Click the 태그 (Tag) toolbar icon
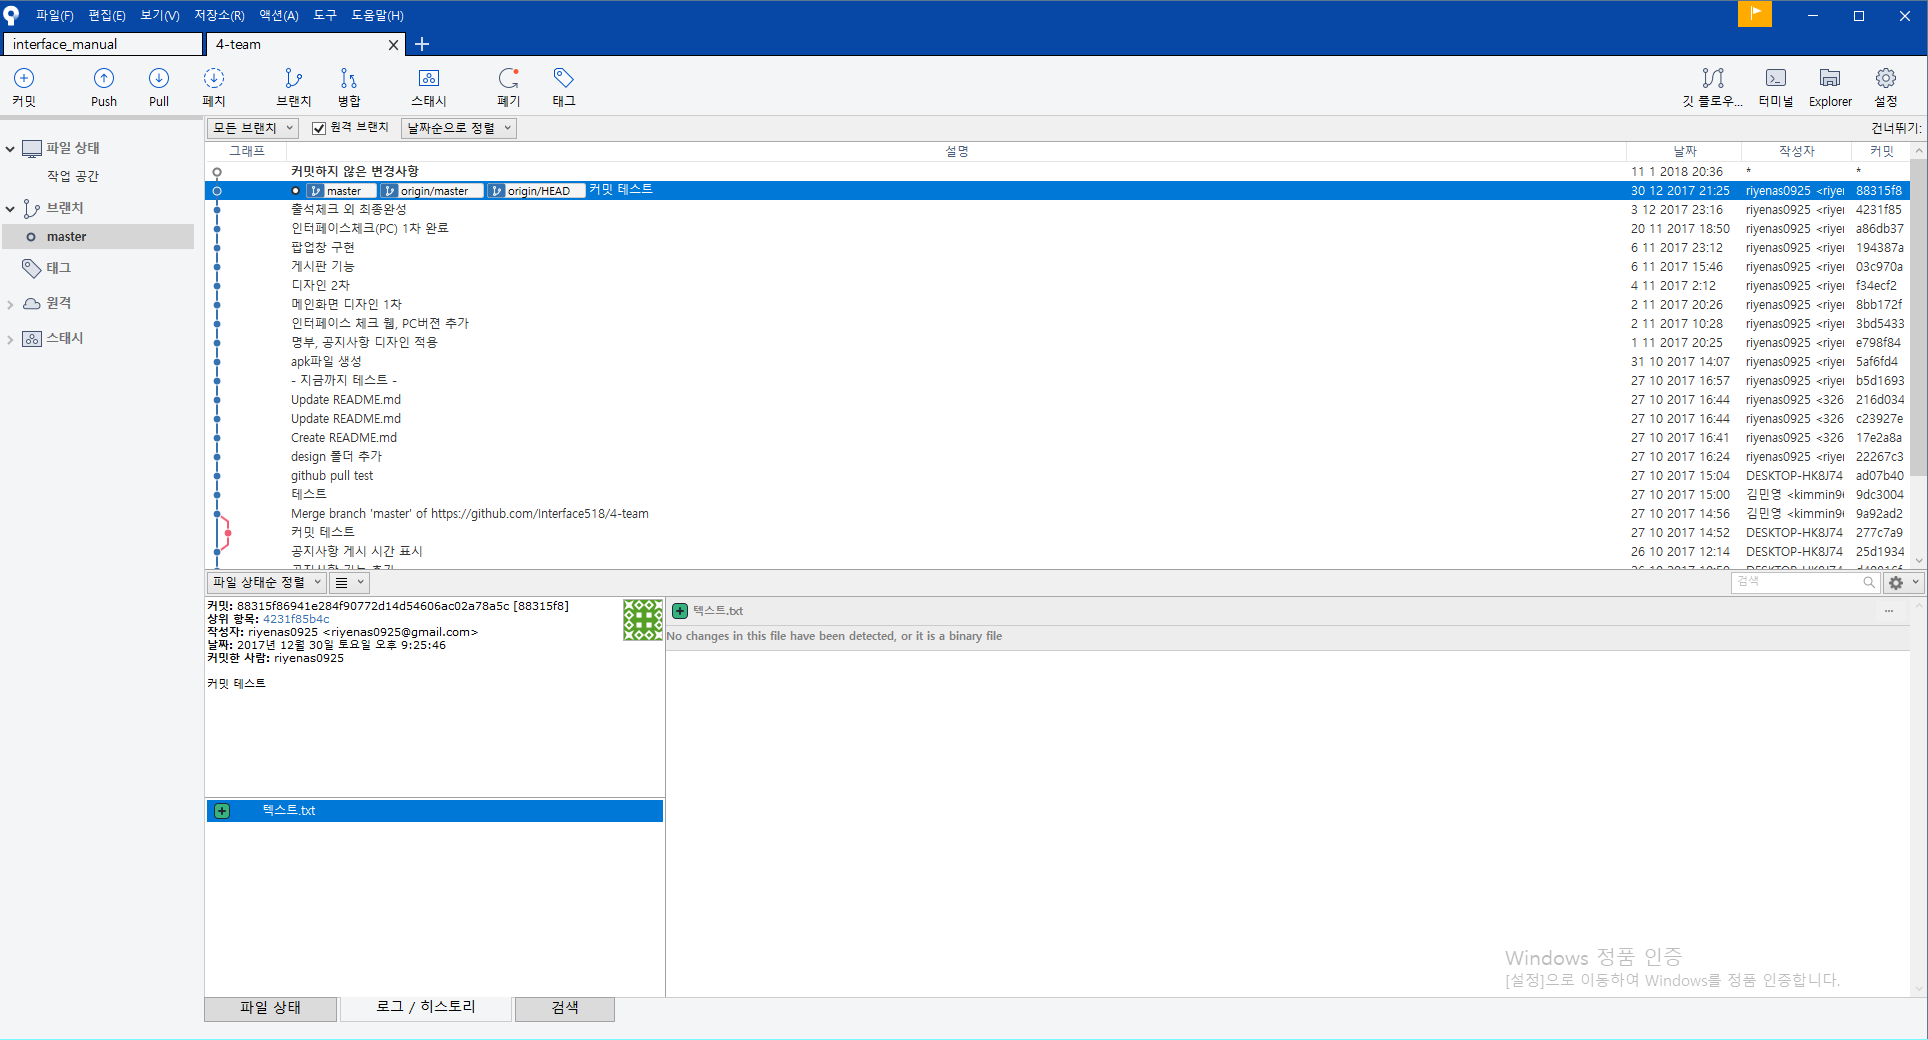This screenshot has width=1928, height=1040. point(564,87)
